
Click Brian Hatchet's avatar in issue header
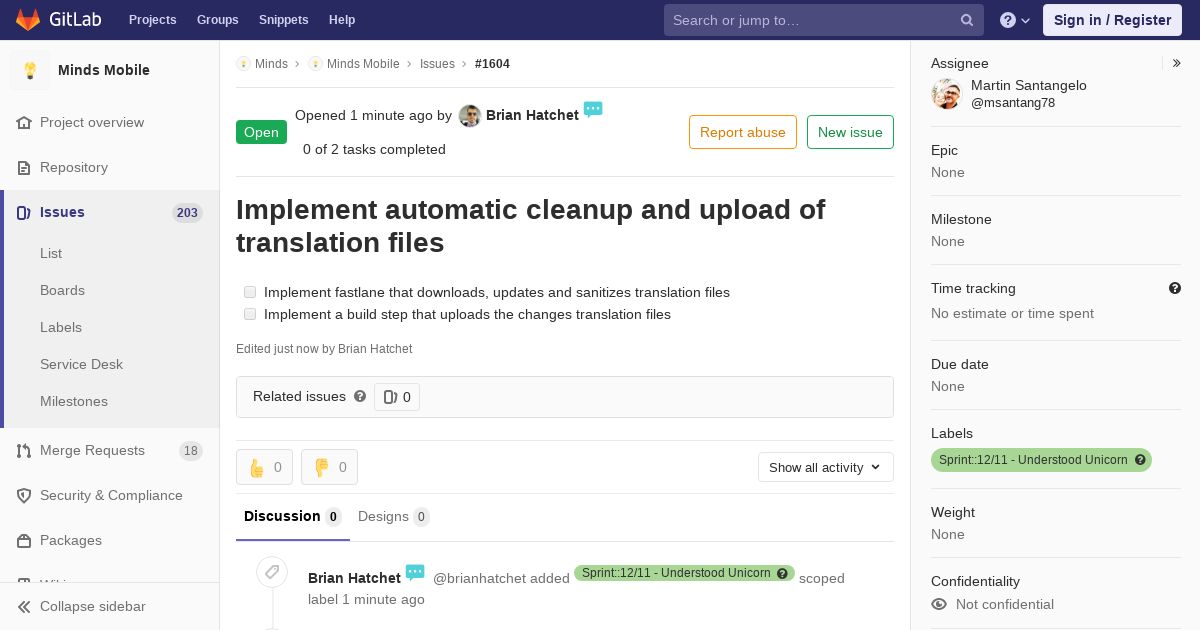[x=470, y=116]
